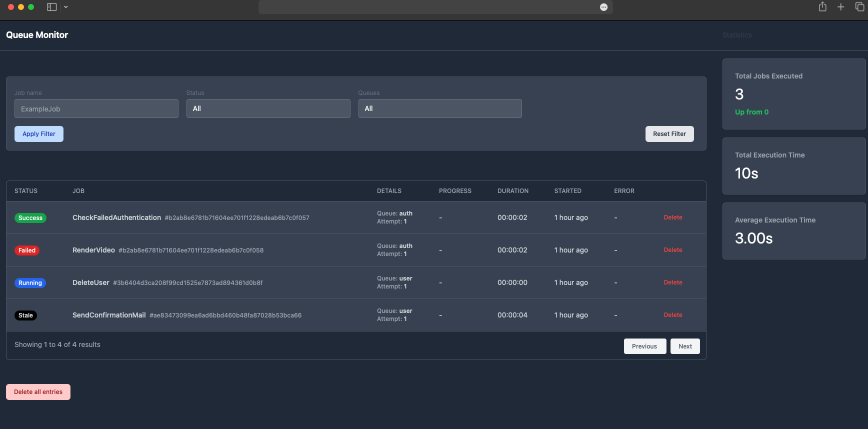Click the Running status badge

point(30,283)
